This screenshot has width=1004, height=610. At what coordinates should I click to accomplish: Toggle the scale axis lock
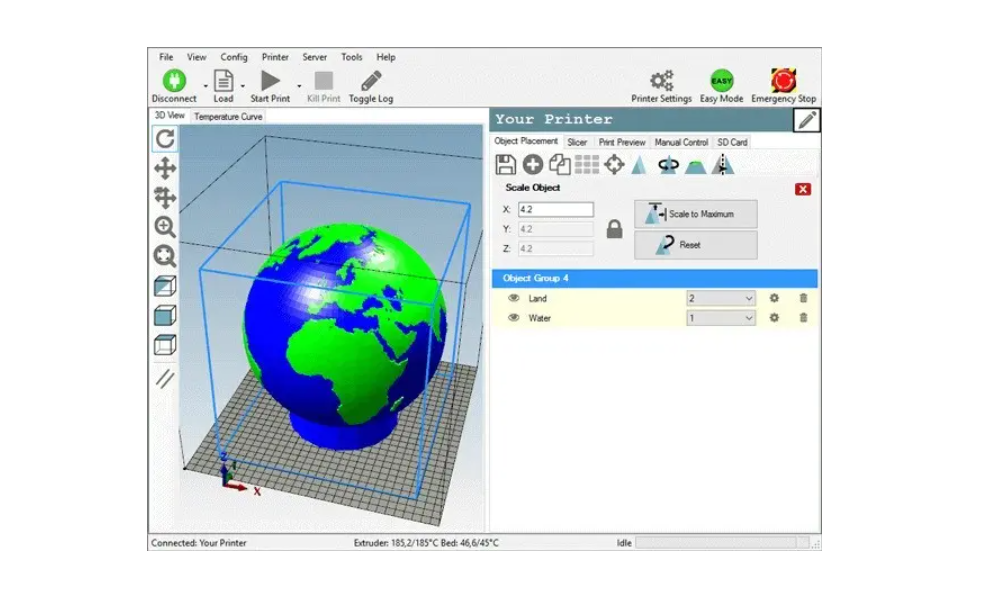614,229
